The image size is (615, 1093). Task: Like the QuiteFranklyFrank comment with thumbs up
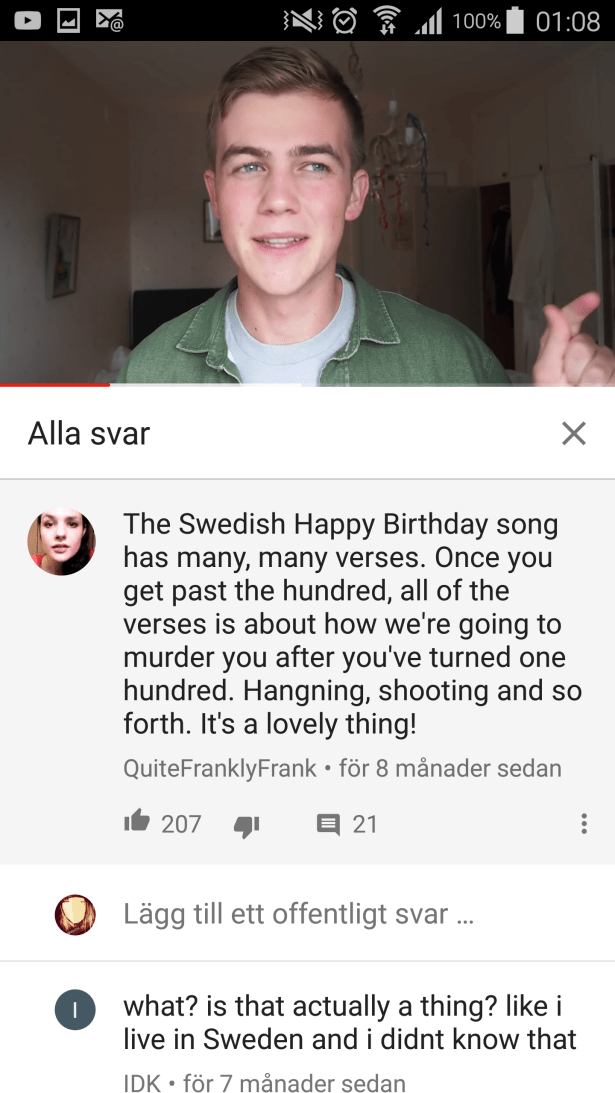click(137, 823)
